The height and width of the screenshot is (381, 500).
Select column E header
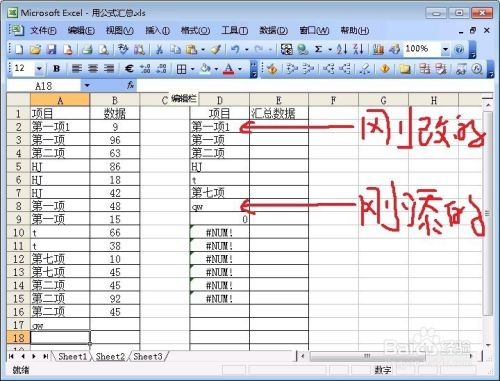tap(279, 100)
